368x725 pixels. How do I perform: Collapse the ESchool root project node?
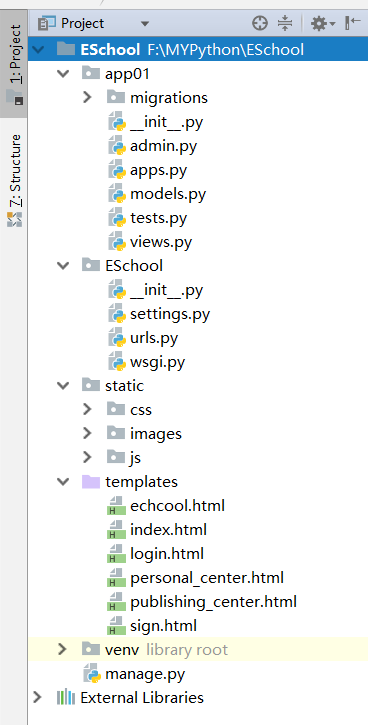pyautogui.click(x=38, y=49)
